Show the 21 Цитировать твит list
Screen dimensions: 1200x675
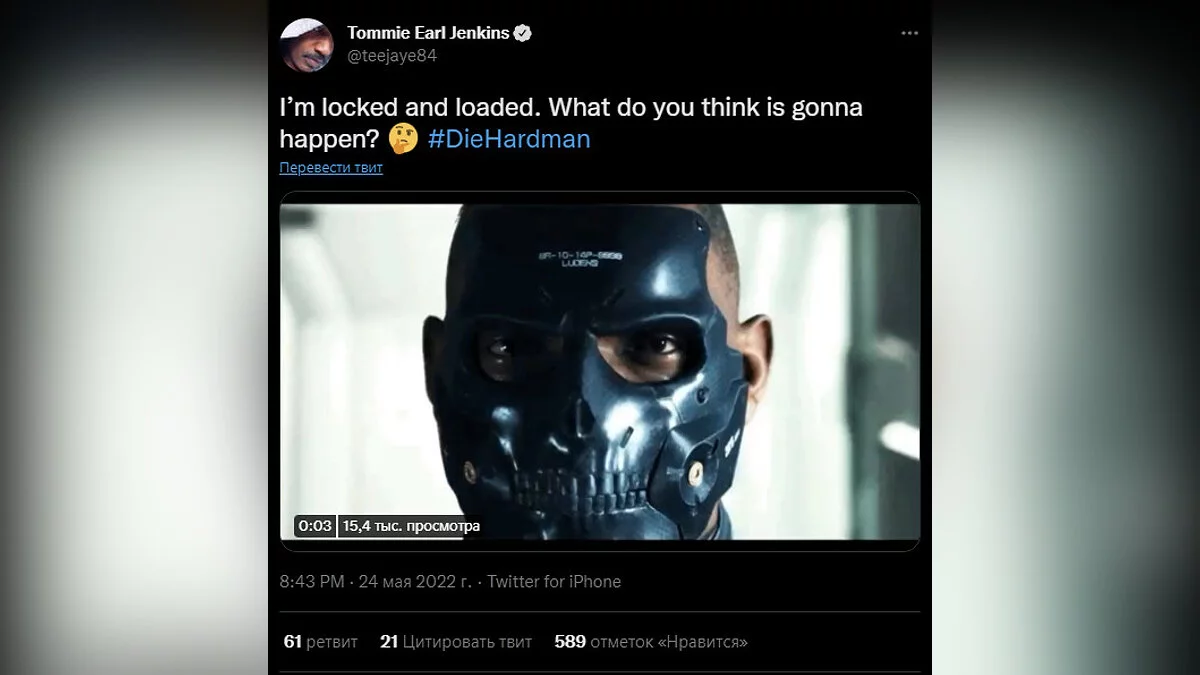(456, 642)
